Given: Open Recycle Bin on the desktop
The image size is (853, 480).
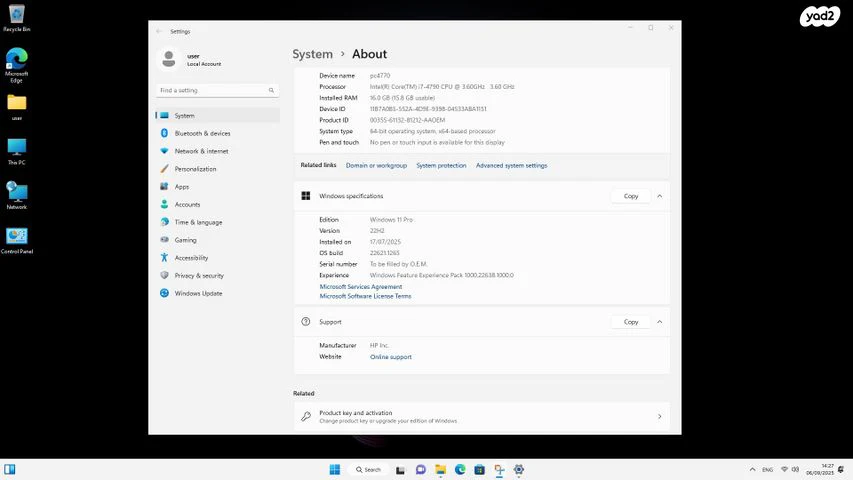Looking at the screenshot, I should (16, 19).
